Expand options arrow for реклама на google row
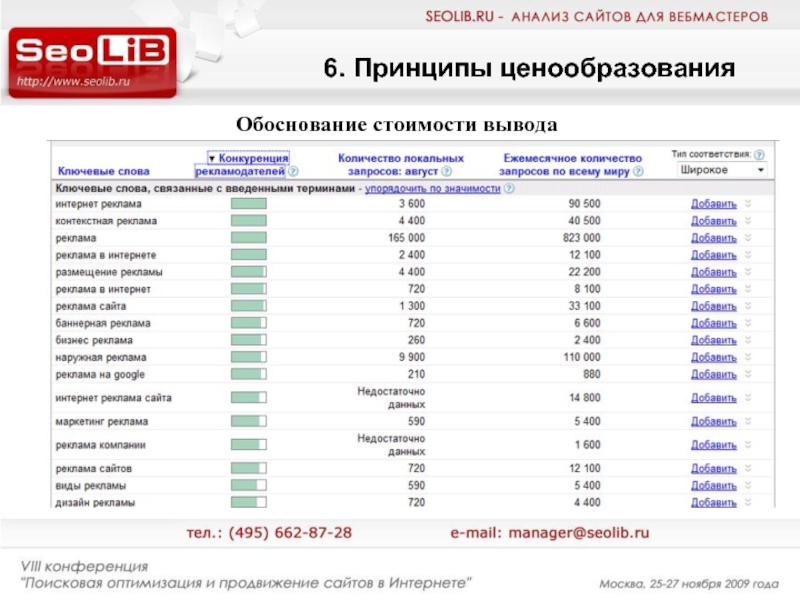This screenshot has width=800, height=600. 748,374
